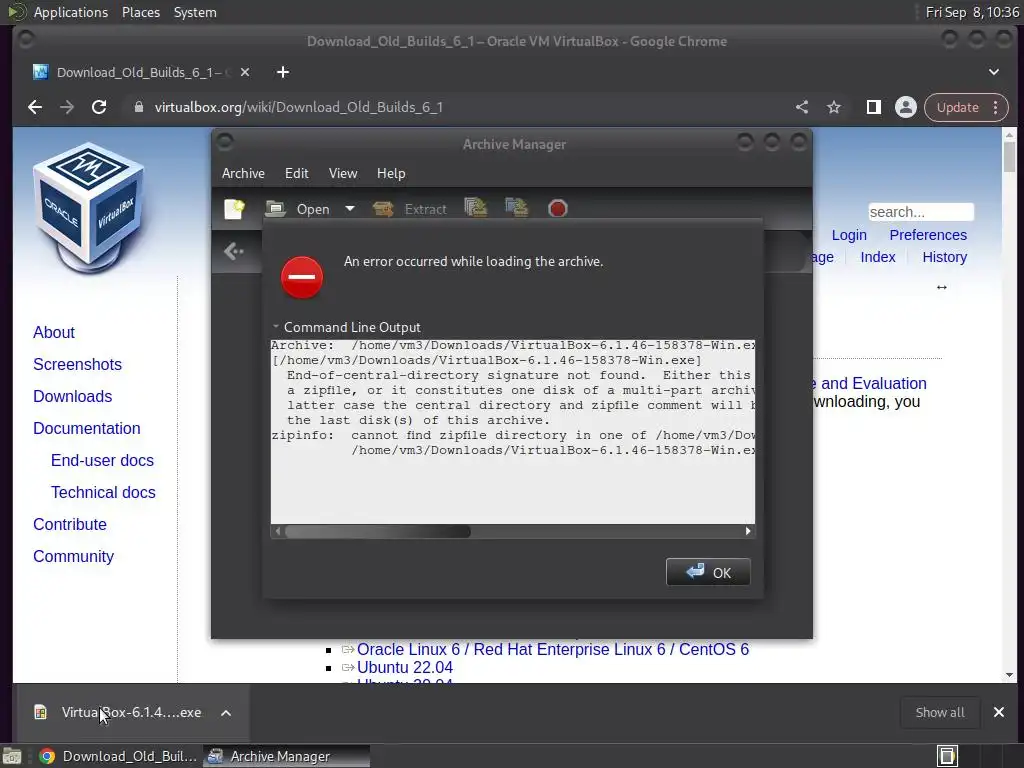1024x768 pixels.
Task: Click Chrome's back navigation arrow
Action: click(x=35, y=107)
